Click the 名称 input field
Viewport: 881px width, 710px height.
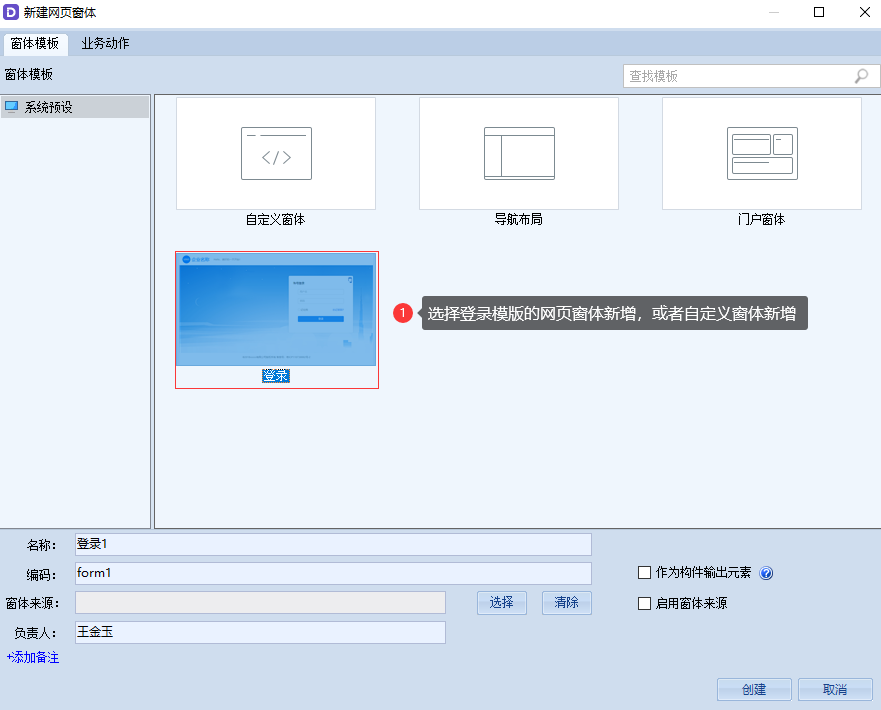coord(333,544)
